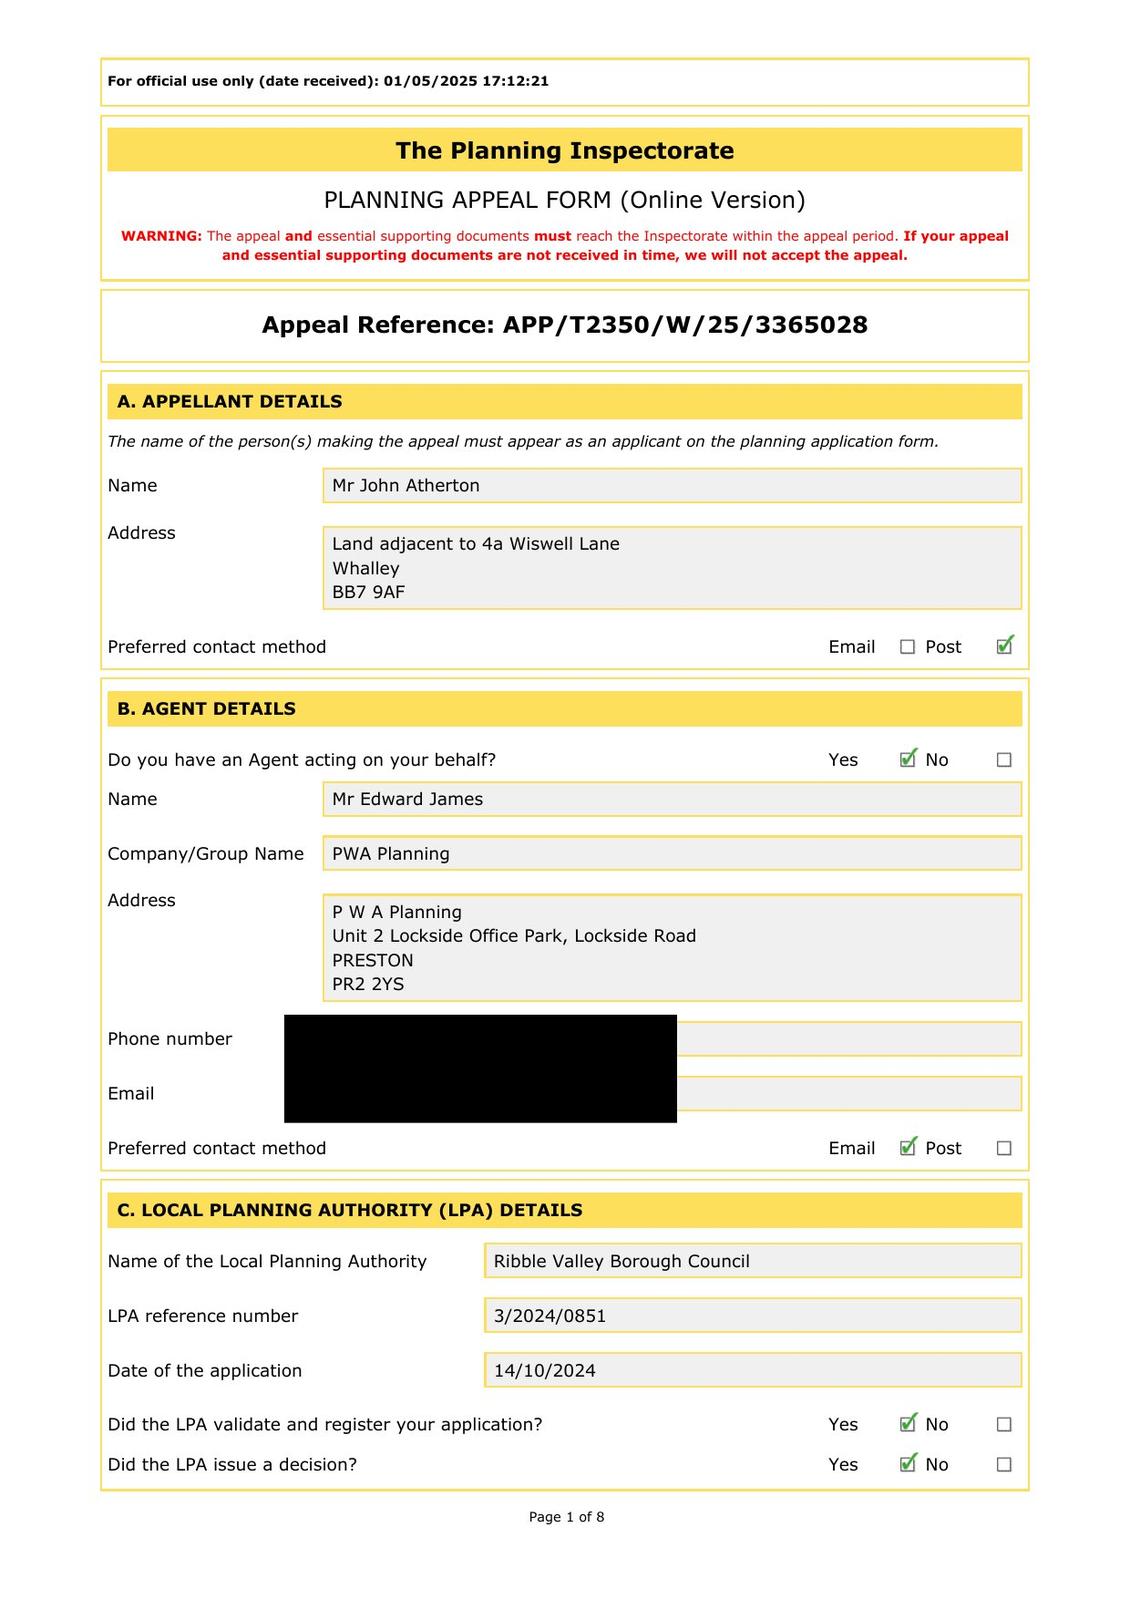Image resolution: width=1130 pixels, height=1600 pixels.
Task: Edit the agent Address field with Lockside Road
Action: (x=671, y=948)
